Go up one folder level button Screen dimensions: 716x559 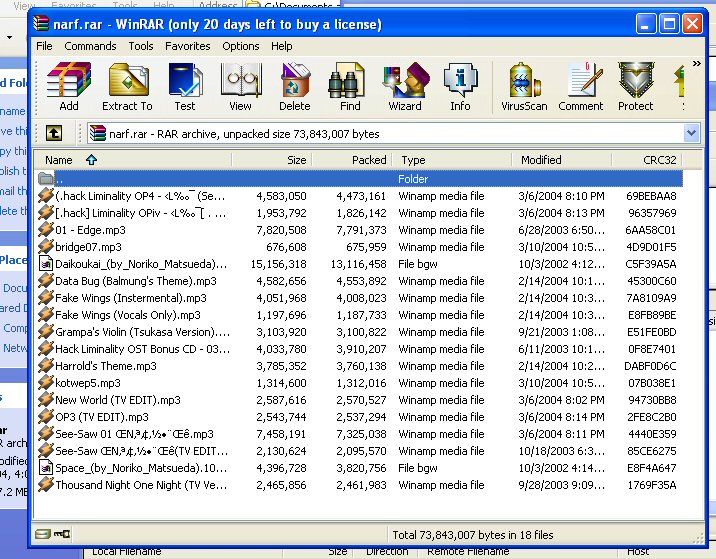pos(53,133)
